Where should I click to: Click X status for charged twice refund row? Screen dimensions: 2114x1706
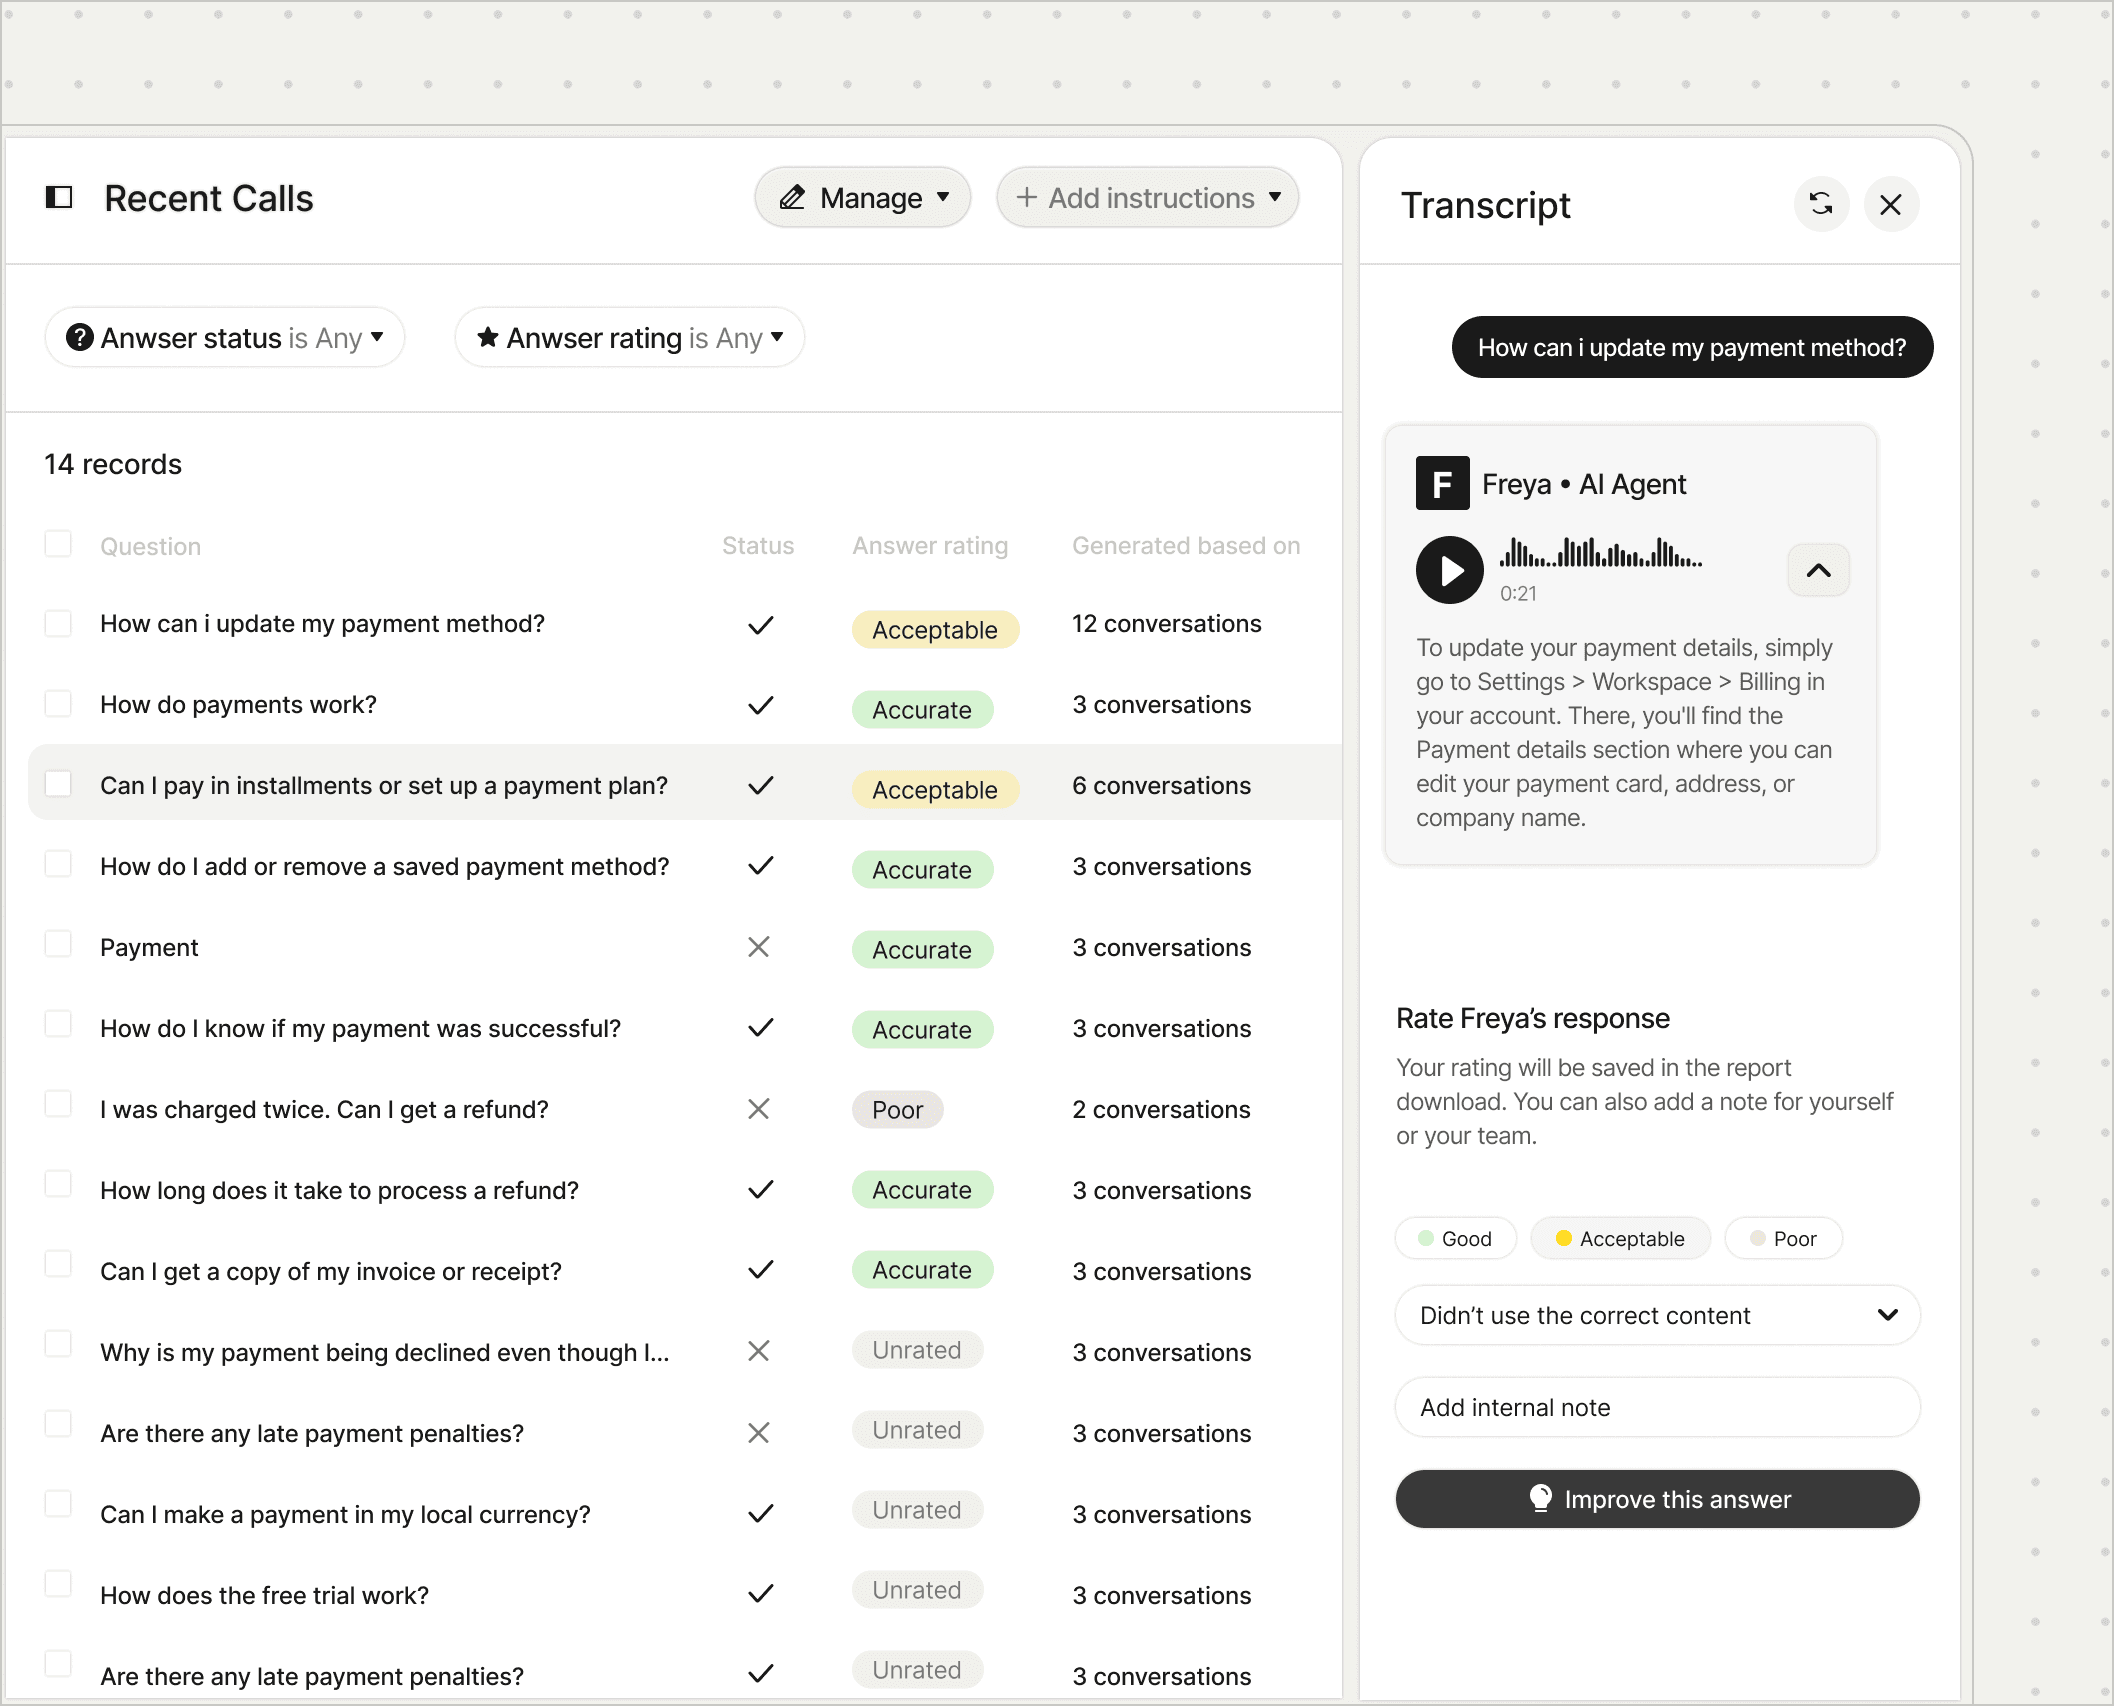click(759, 1109)
